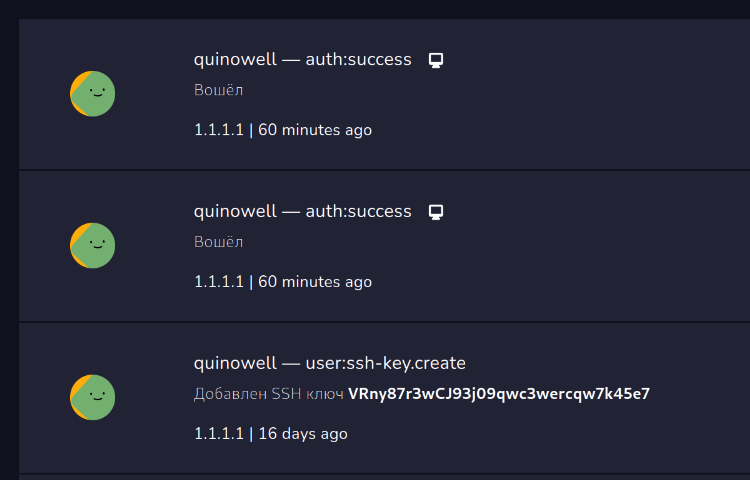Click the 1.1.1.1 IP address in the topmost entry

pos(219,130)
